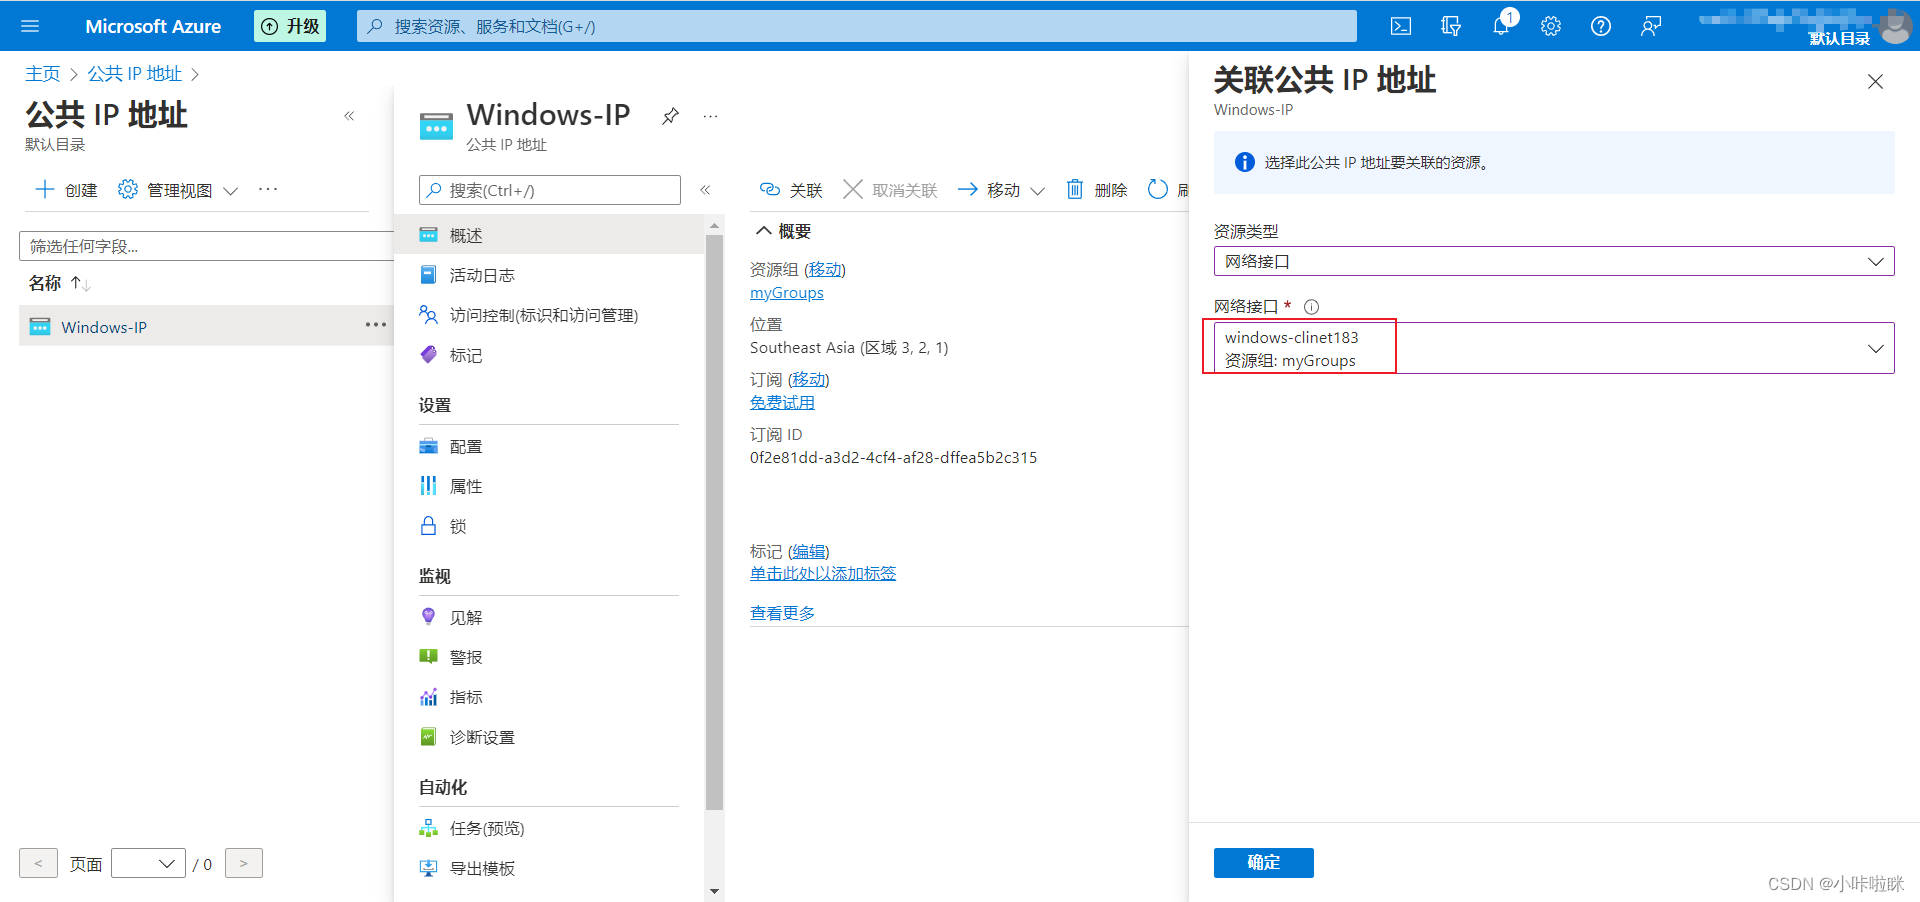Click the user account avatar
1920x902 pixels.
point(1895,26)
